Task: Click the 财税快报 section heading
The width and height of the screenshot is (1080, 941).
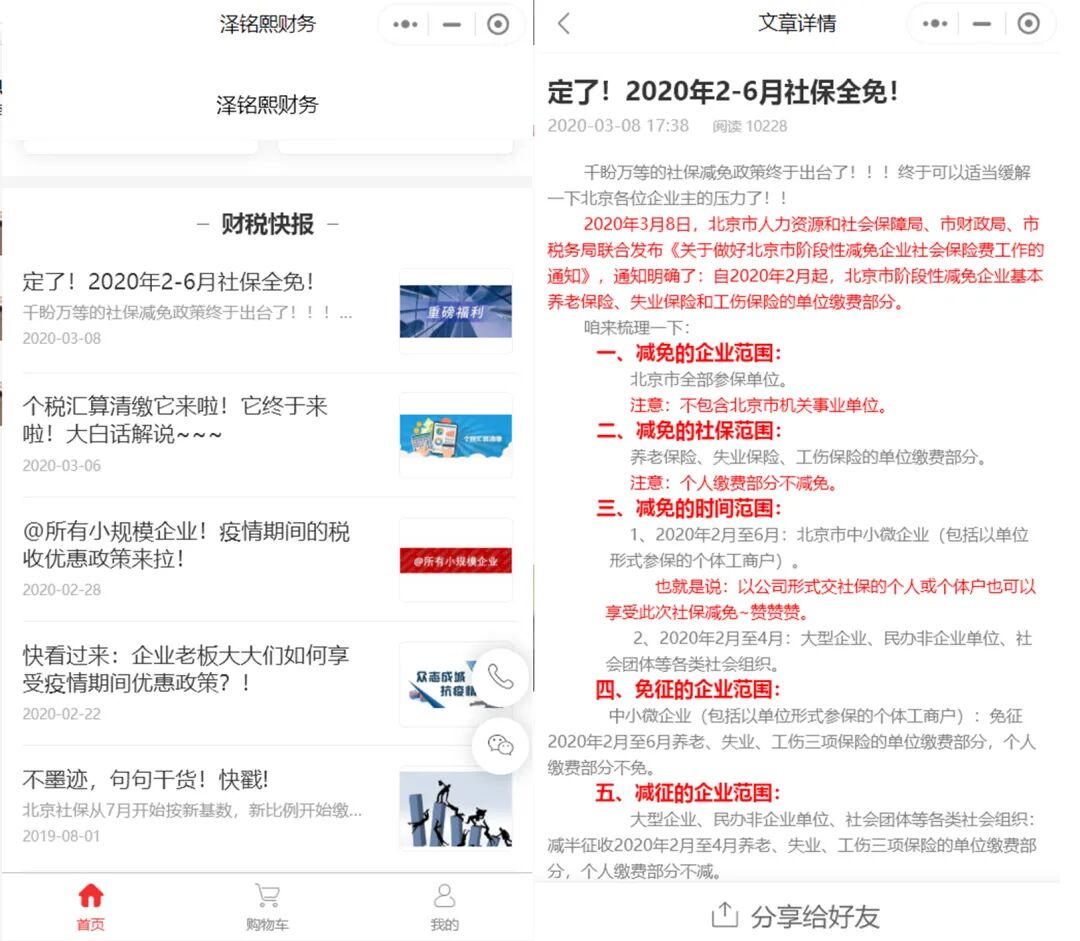Action: pos(267,224)
